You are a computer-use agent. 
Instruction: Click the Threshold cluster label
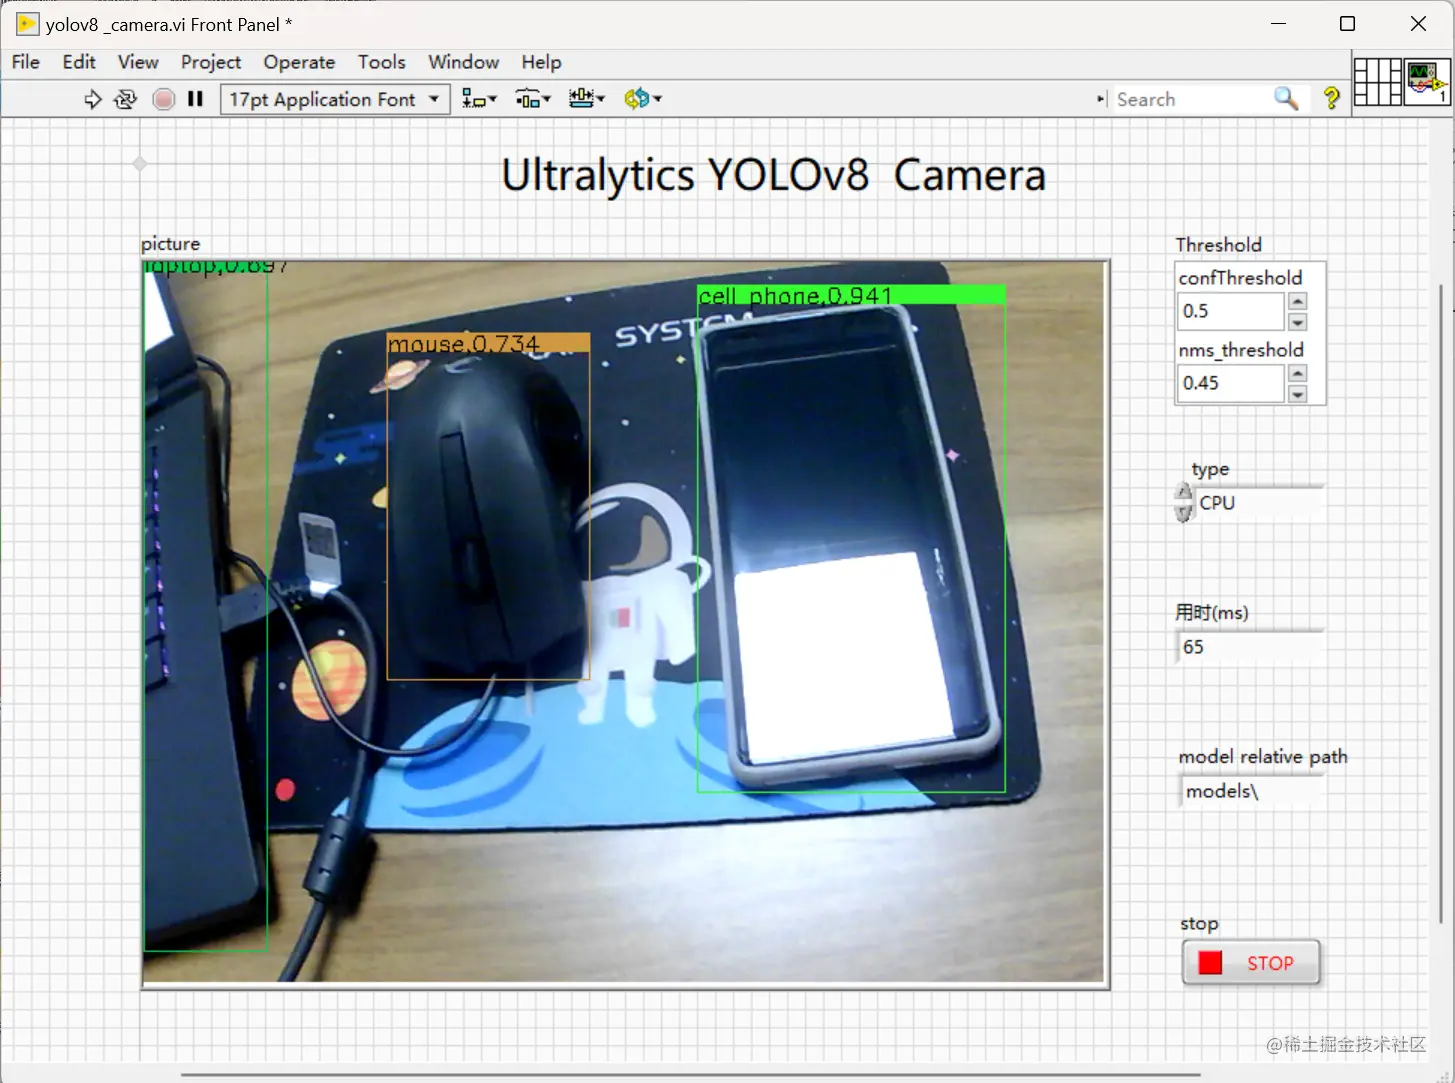tap(1218, 245)
